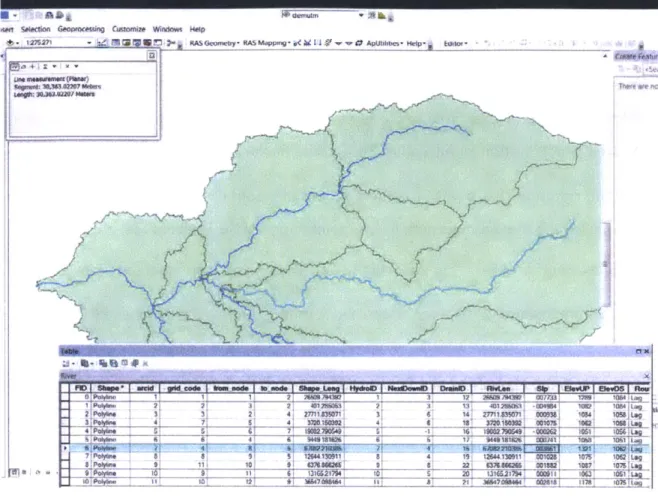Click the first HEC-GeoRAS tool icon after RAS Mapping
The image size is (658, 496).
pyautogui.click(x=297, y=43)
